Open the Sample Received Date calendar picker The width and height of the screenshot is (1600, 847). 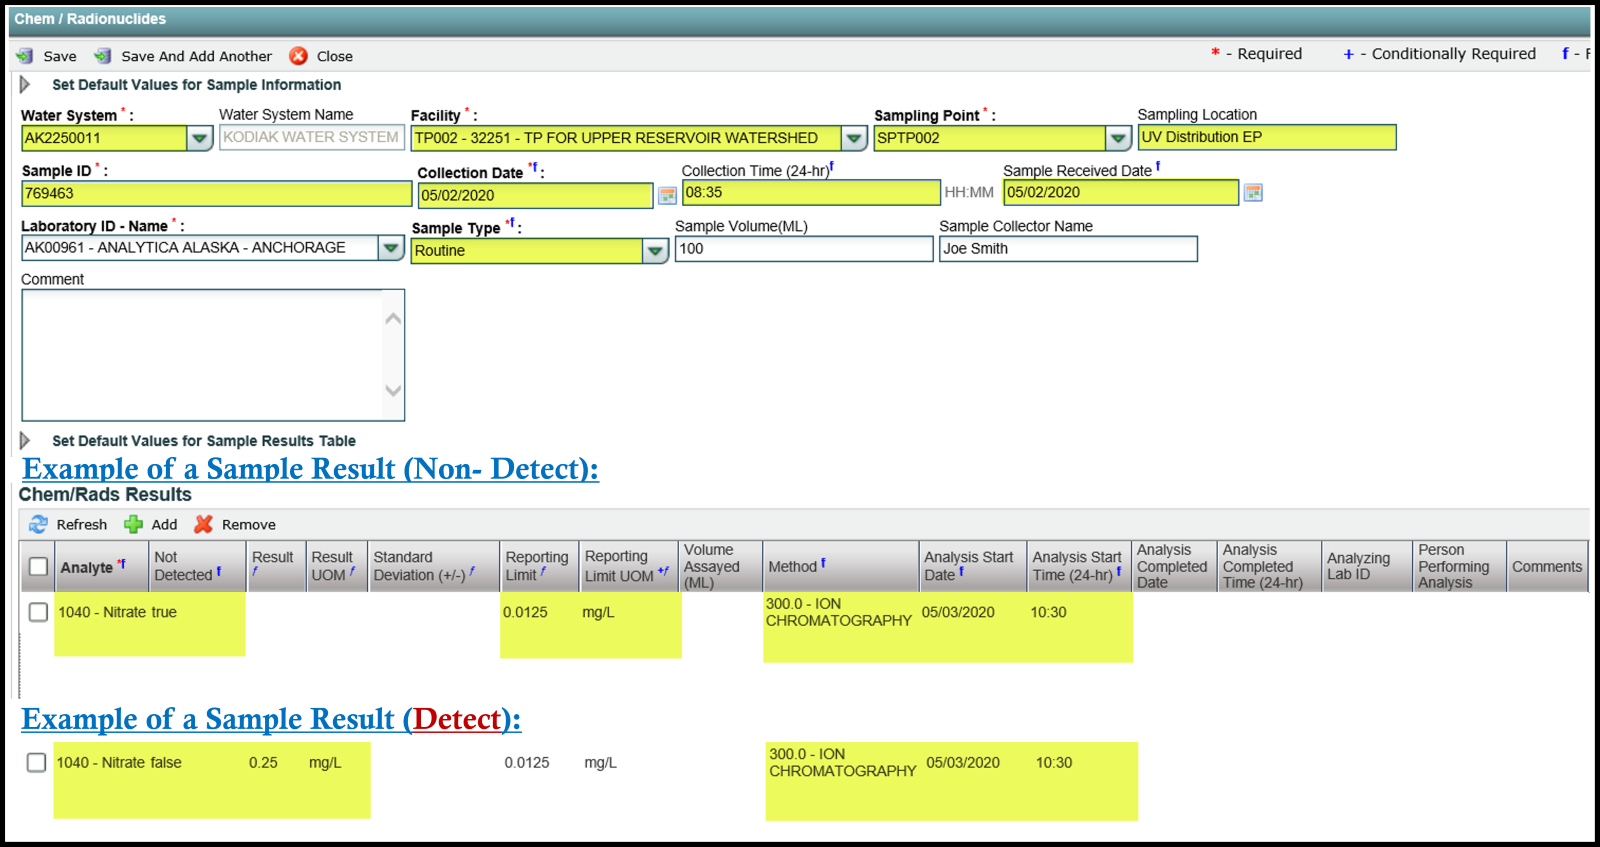point(1253,193)
